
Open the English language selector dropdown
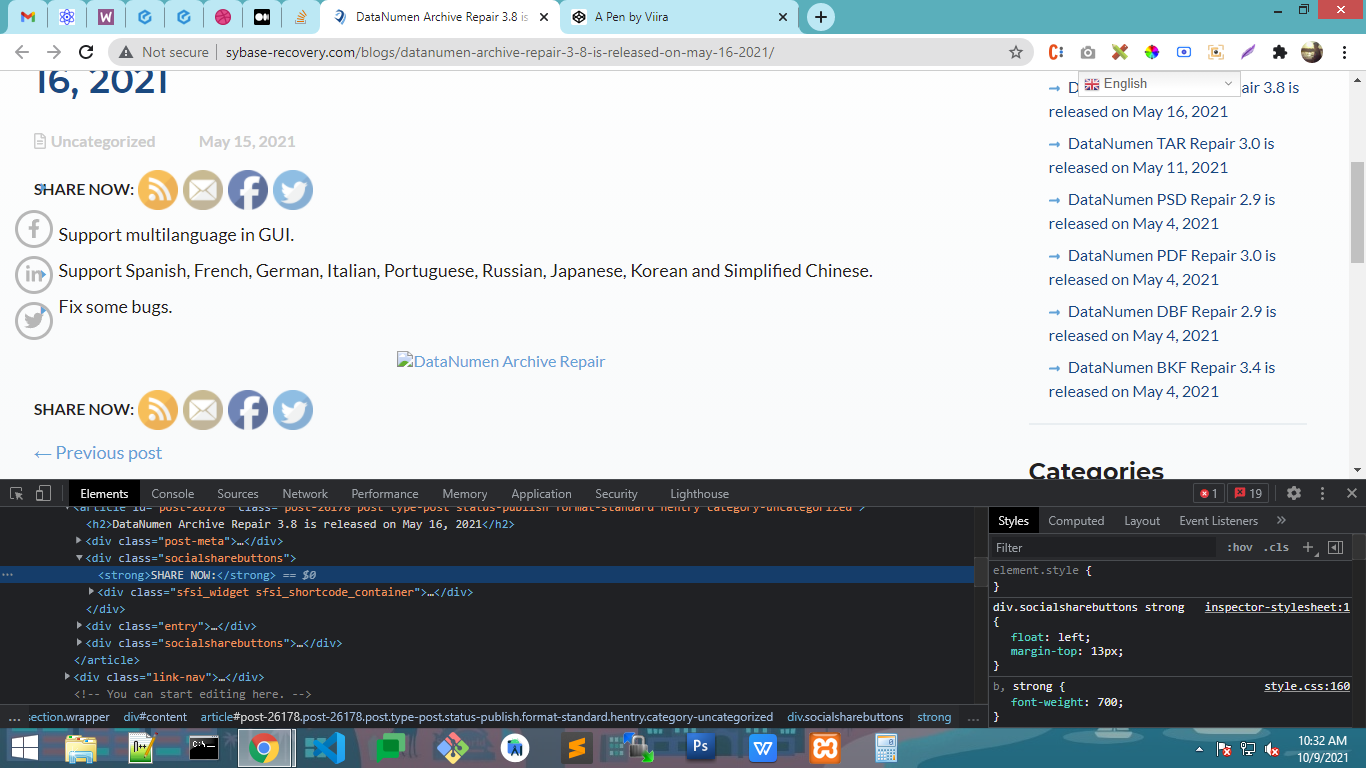[1160, 84]
